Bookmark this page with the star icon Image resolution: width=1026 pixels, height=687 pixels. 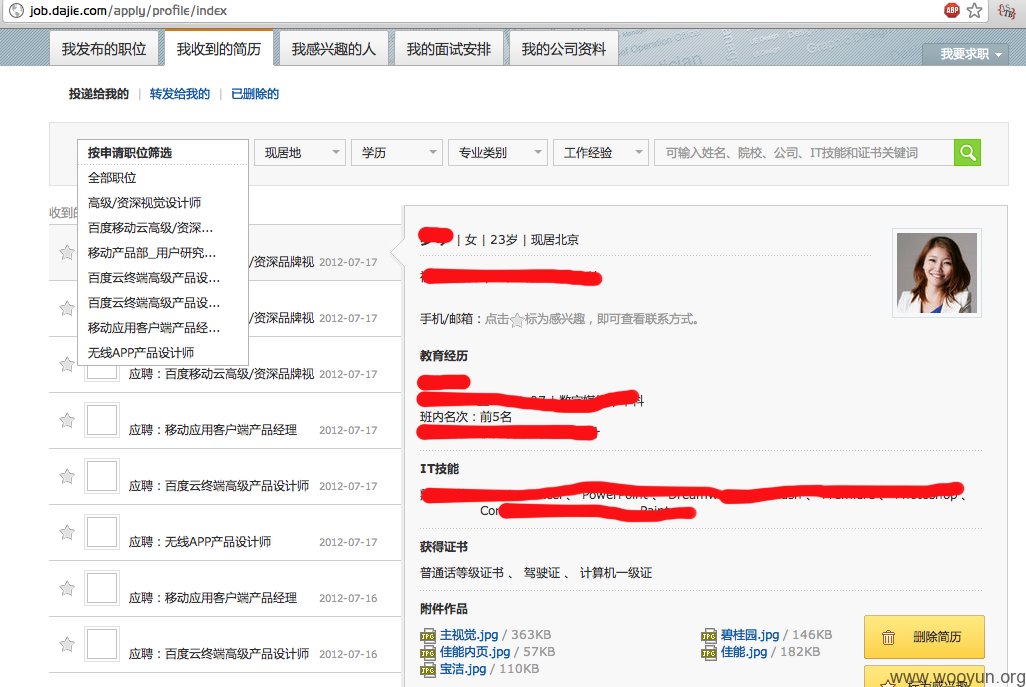974,10
